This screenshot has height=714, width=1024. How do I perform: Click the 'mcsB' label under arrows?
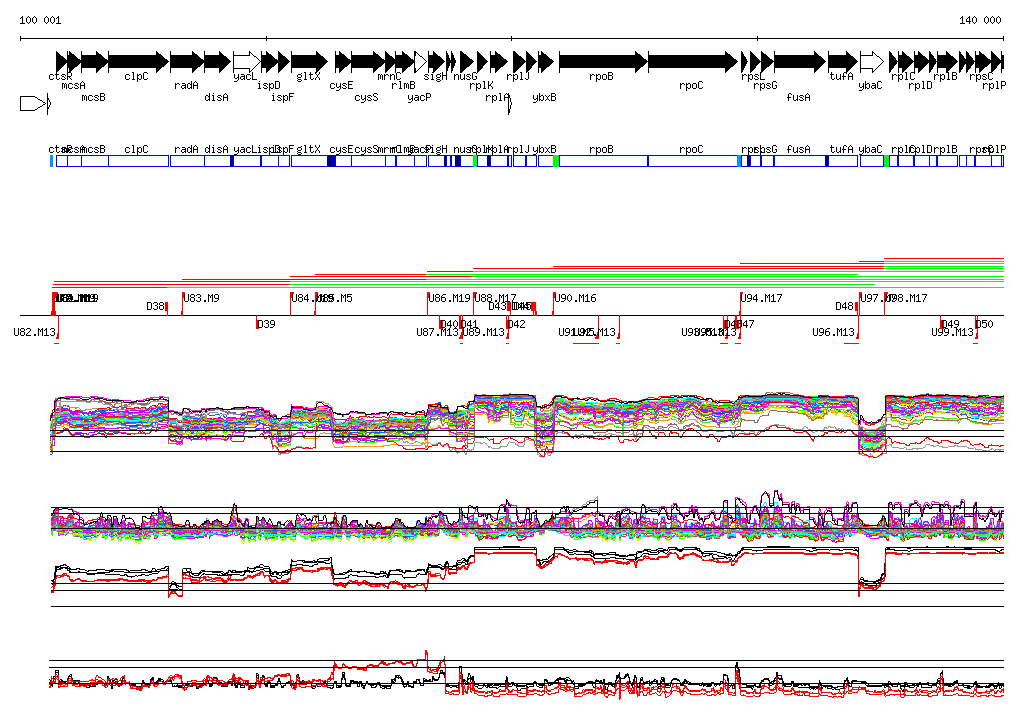click(93, 97)
